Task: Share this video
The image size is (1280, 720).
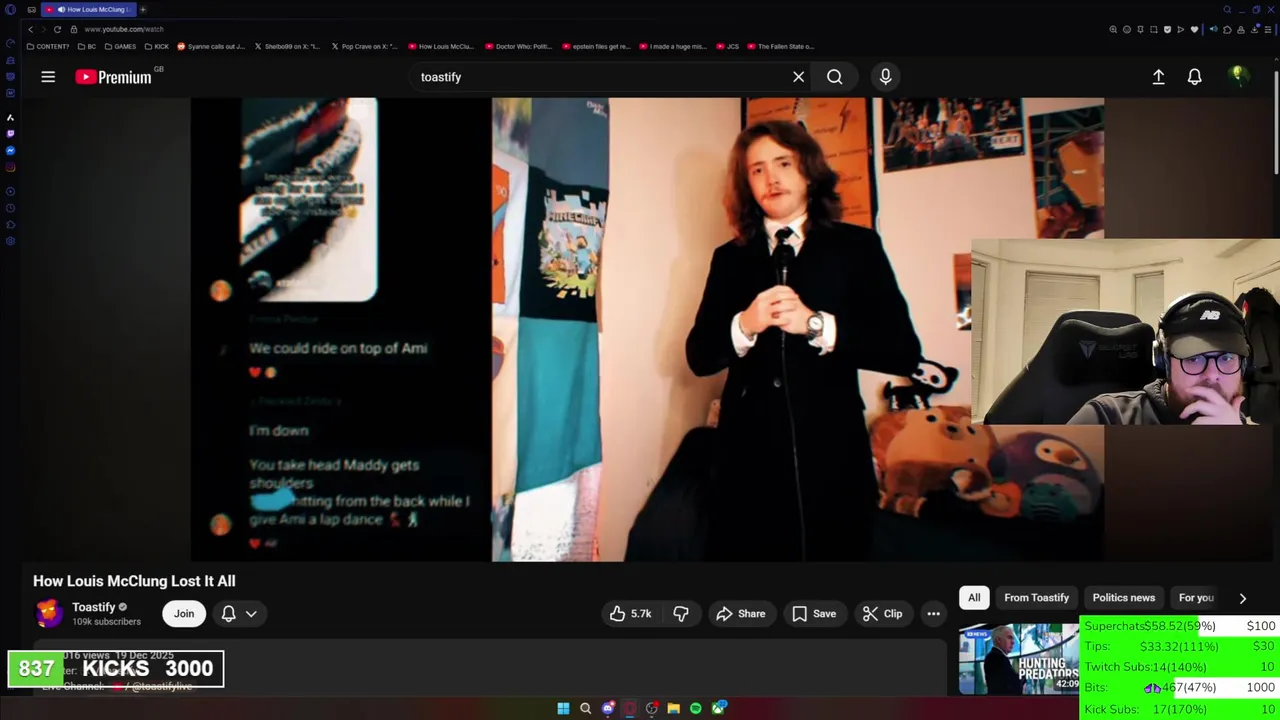Action: point(740,614)
